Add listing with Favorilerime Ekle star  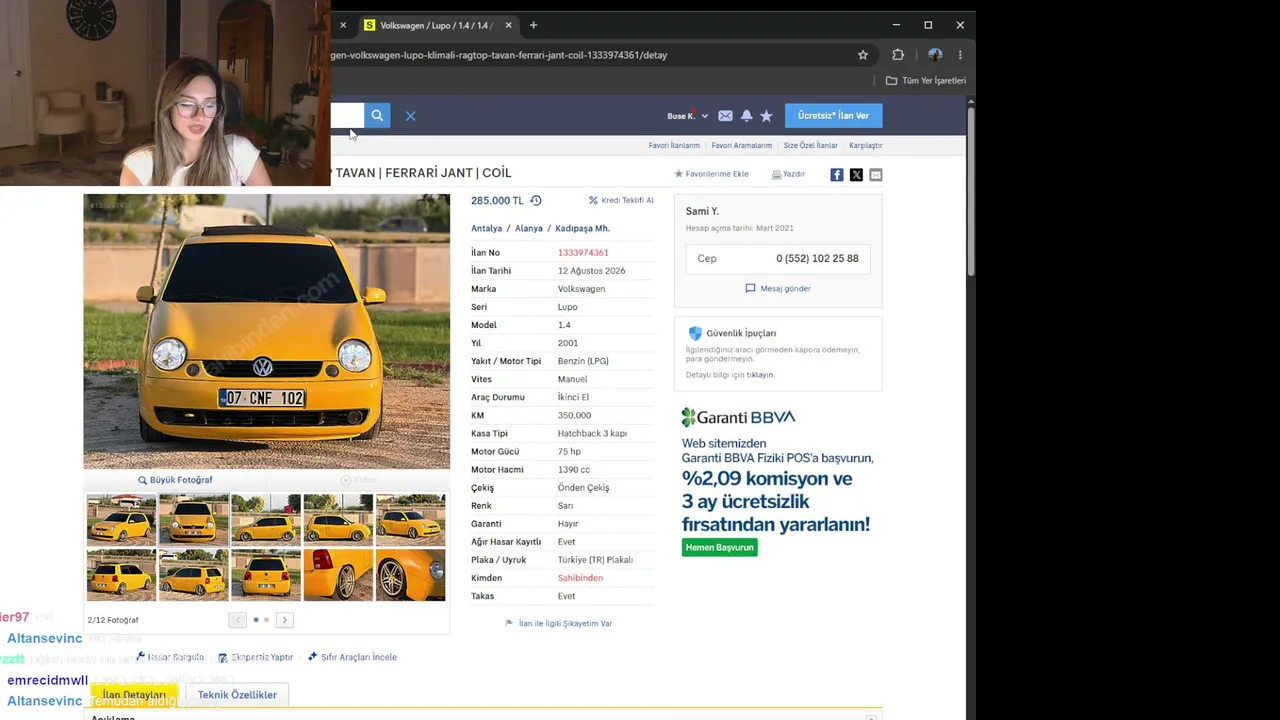[x=711, y=174]
